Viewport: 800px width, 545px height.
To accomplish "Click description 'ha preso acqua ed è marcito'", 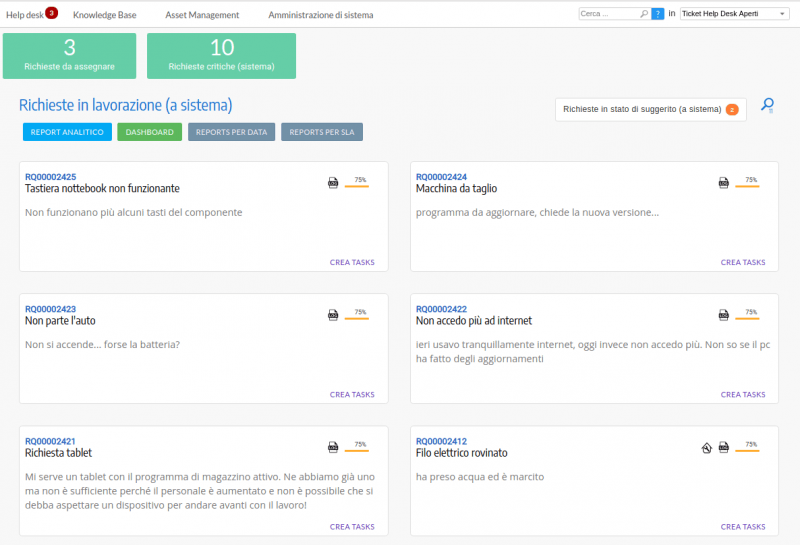I will tap(480, 477).
